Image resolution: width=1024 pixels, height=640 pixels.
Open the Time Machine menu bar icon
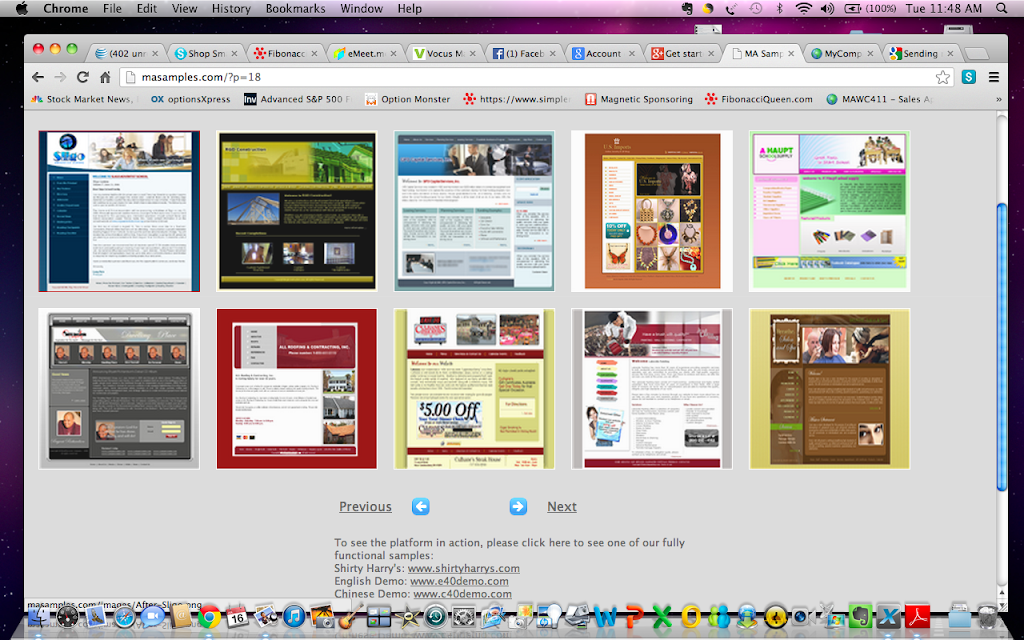755,8
